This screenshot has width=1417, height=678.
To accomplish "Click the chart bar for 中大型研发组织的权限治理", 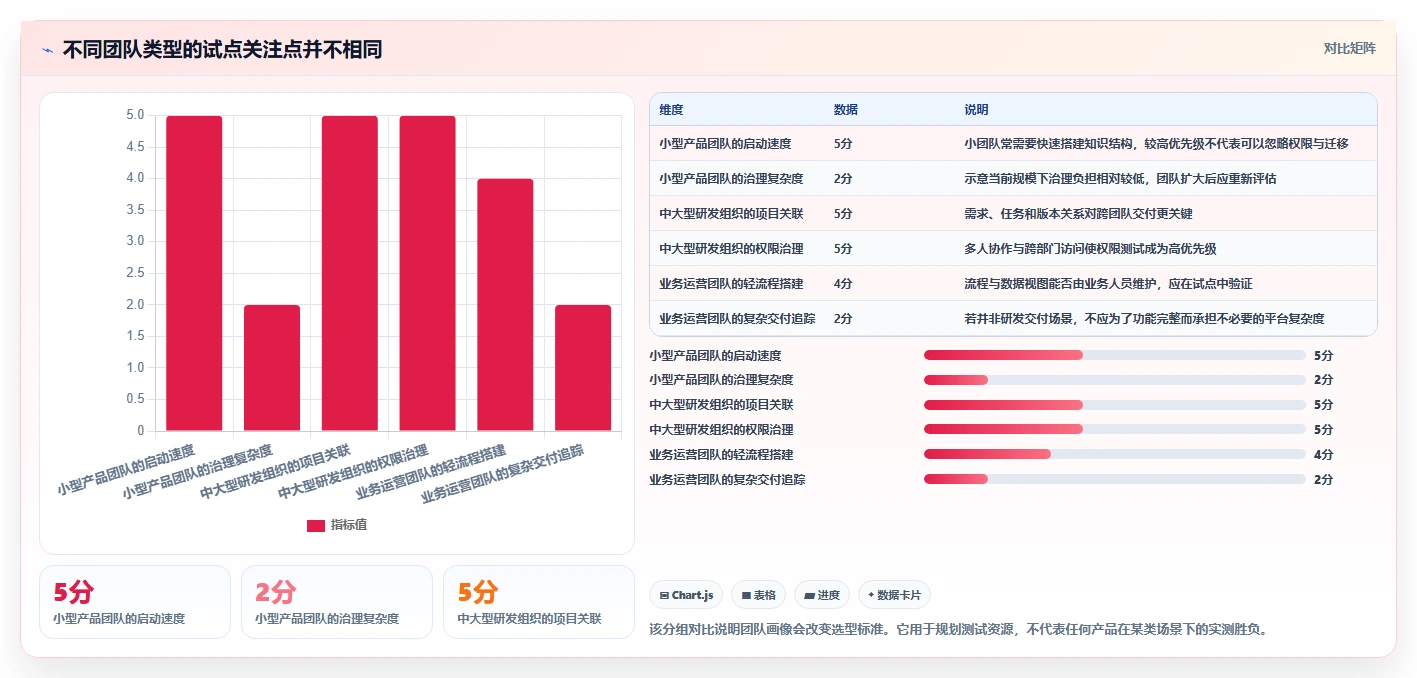I will [427, 273].
